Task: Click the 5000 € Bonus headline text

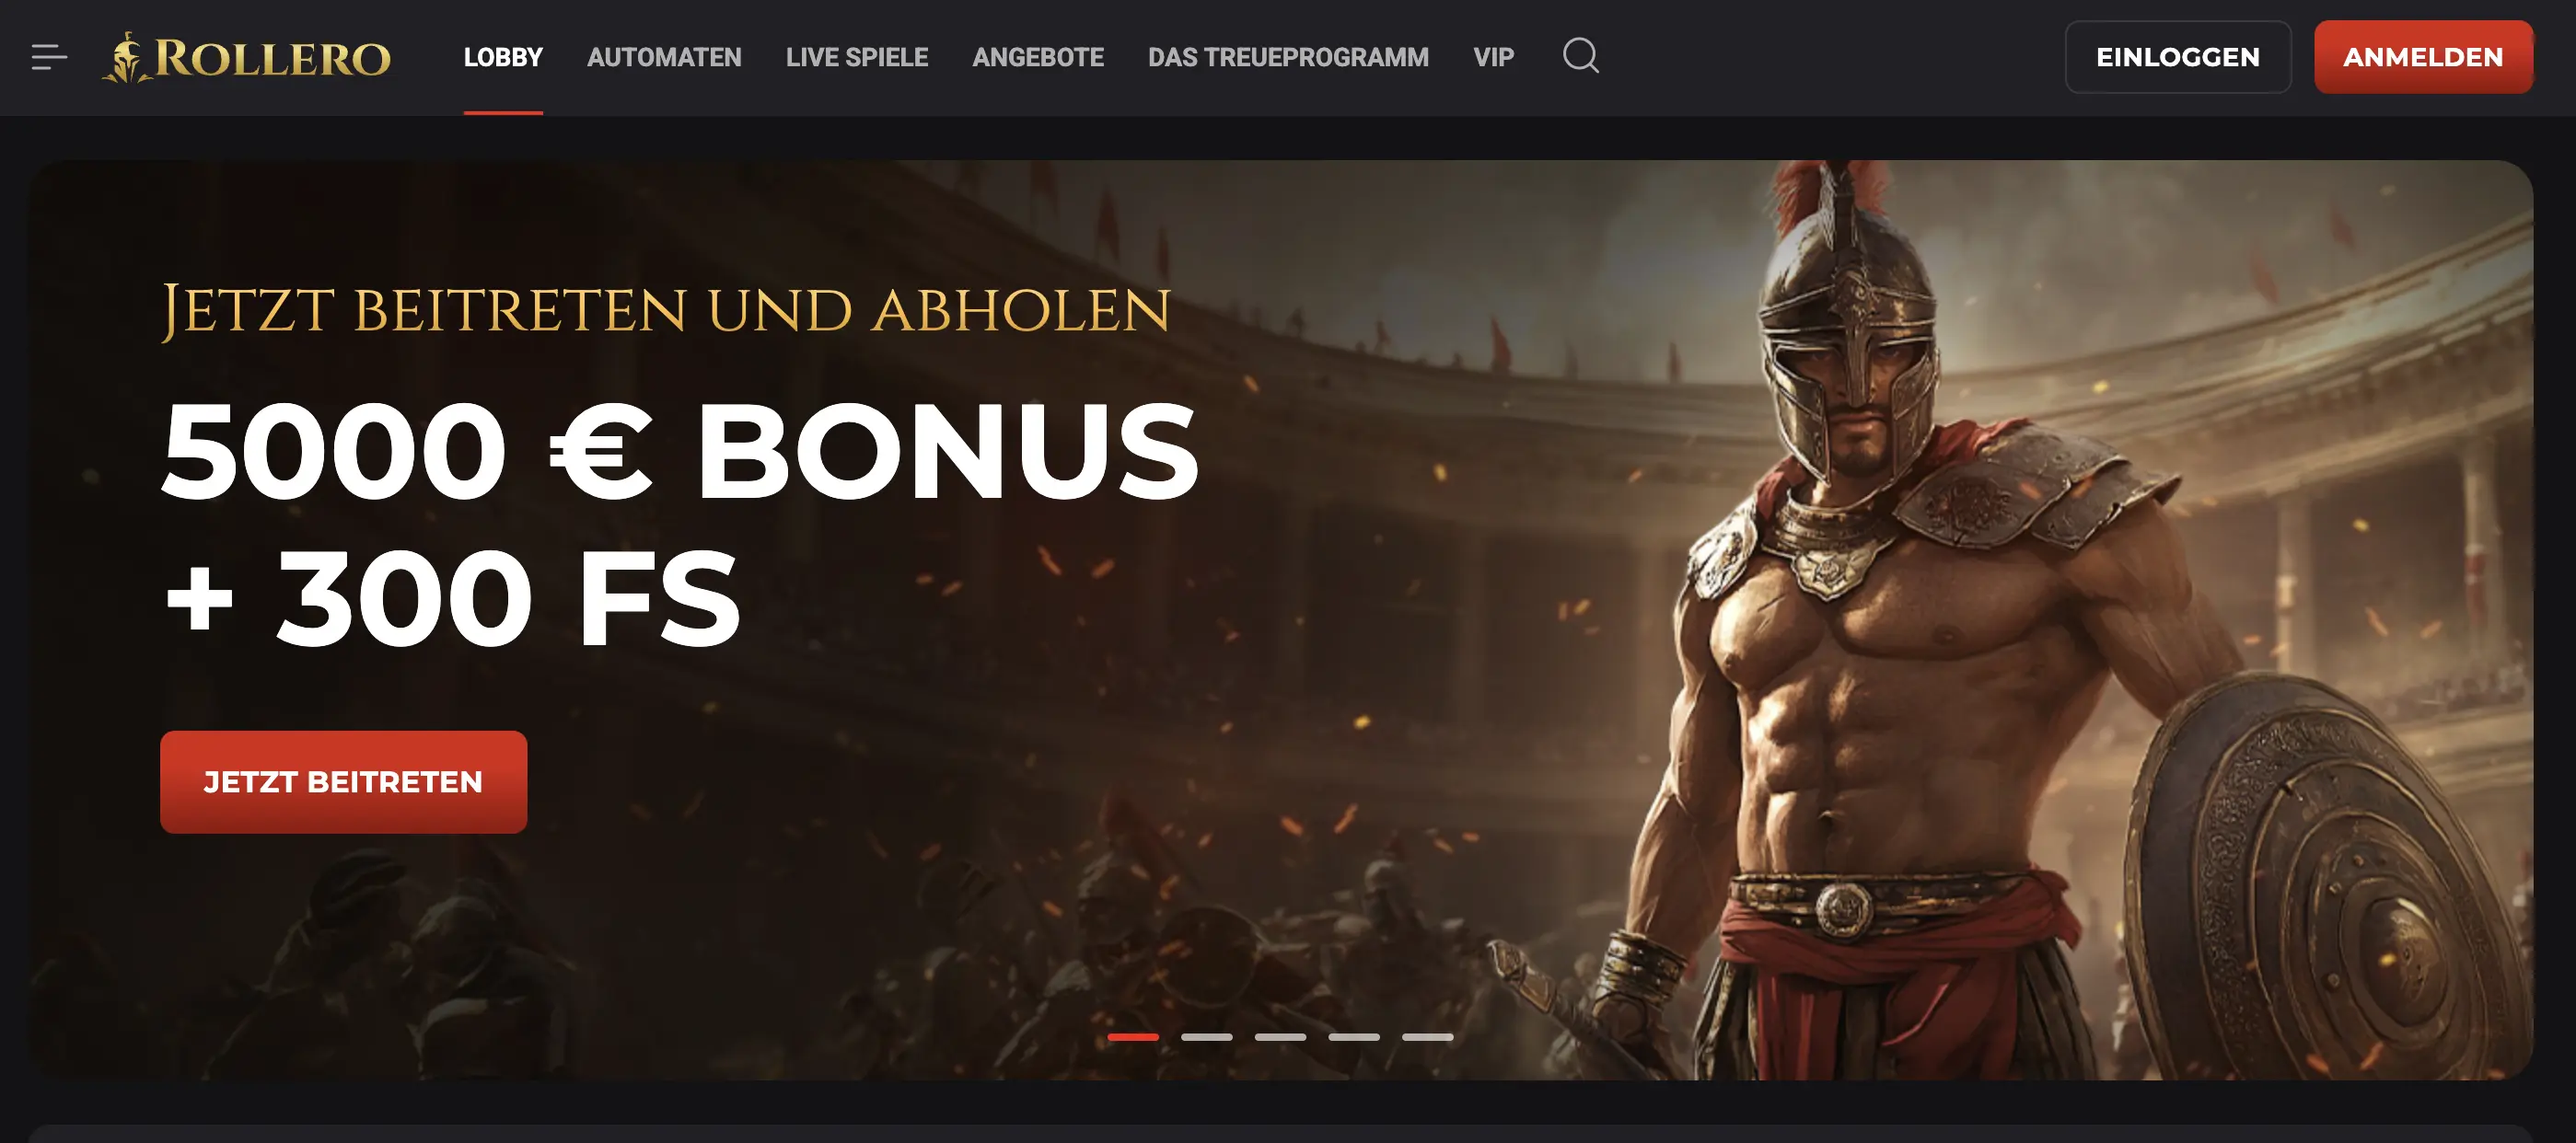Action: [680, 450]
